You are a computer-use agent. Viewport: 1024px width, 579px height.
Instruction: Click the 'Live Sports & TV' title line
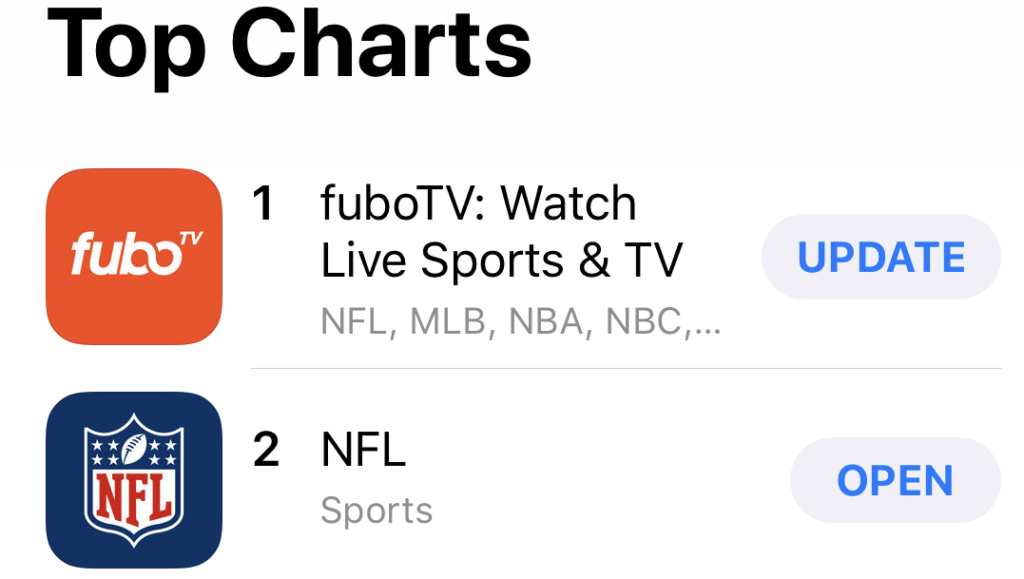tap(502, 260)
